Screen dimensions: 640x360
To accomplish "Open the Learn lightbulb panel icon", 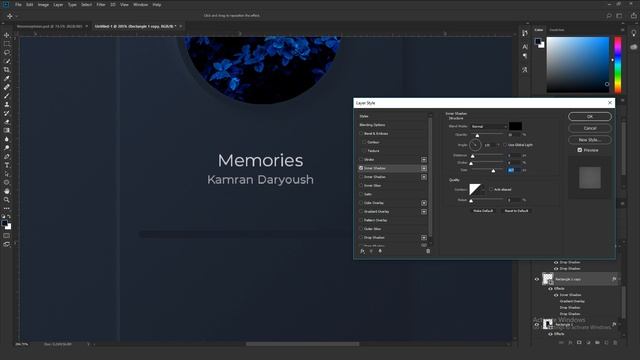I will [634, 33].
